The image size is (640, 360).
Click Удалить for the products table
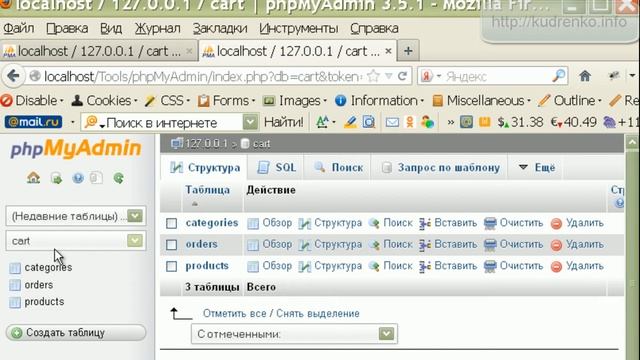click(x=577, y=266)
